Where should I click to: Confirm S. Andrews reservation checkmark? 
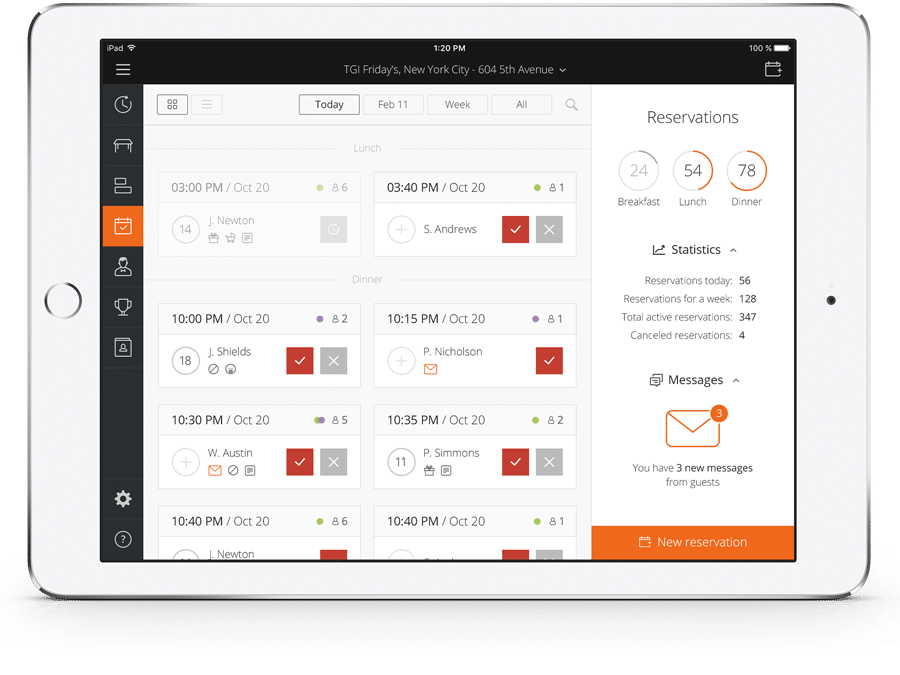(x=515, y=229)
